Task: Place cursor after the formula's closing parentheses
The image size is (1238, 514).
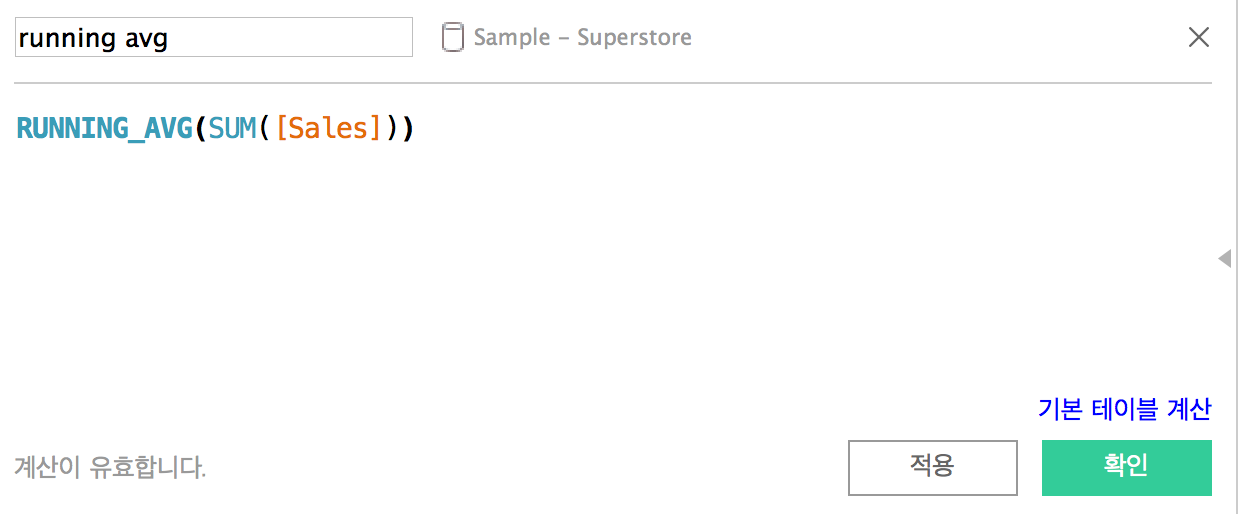Action: 415,129
